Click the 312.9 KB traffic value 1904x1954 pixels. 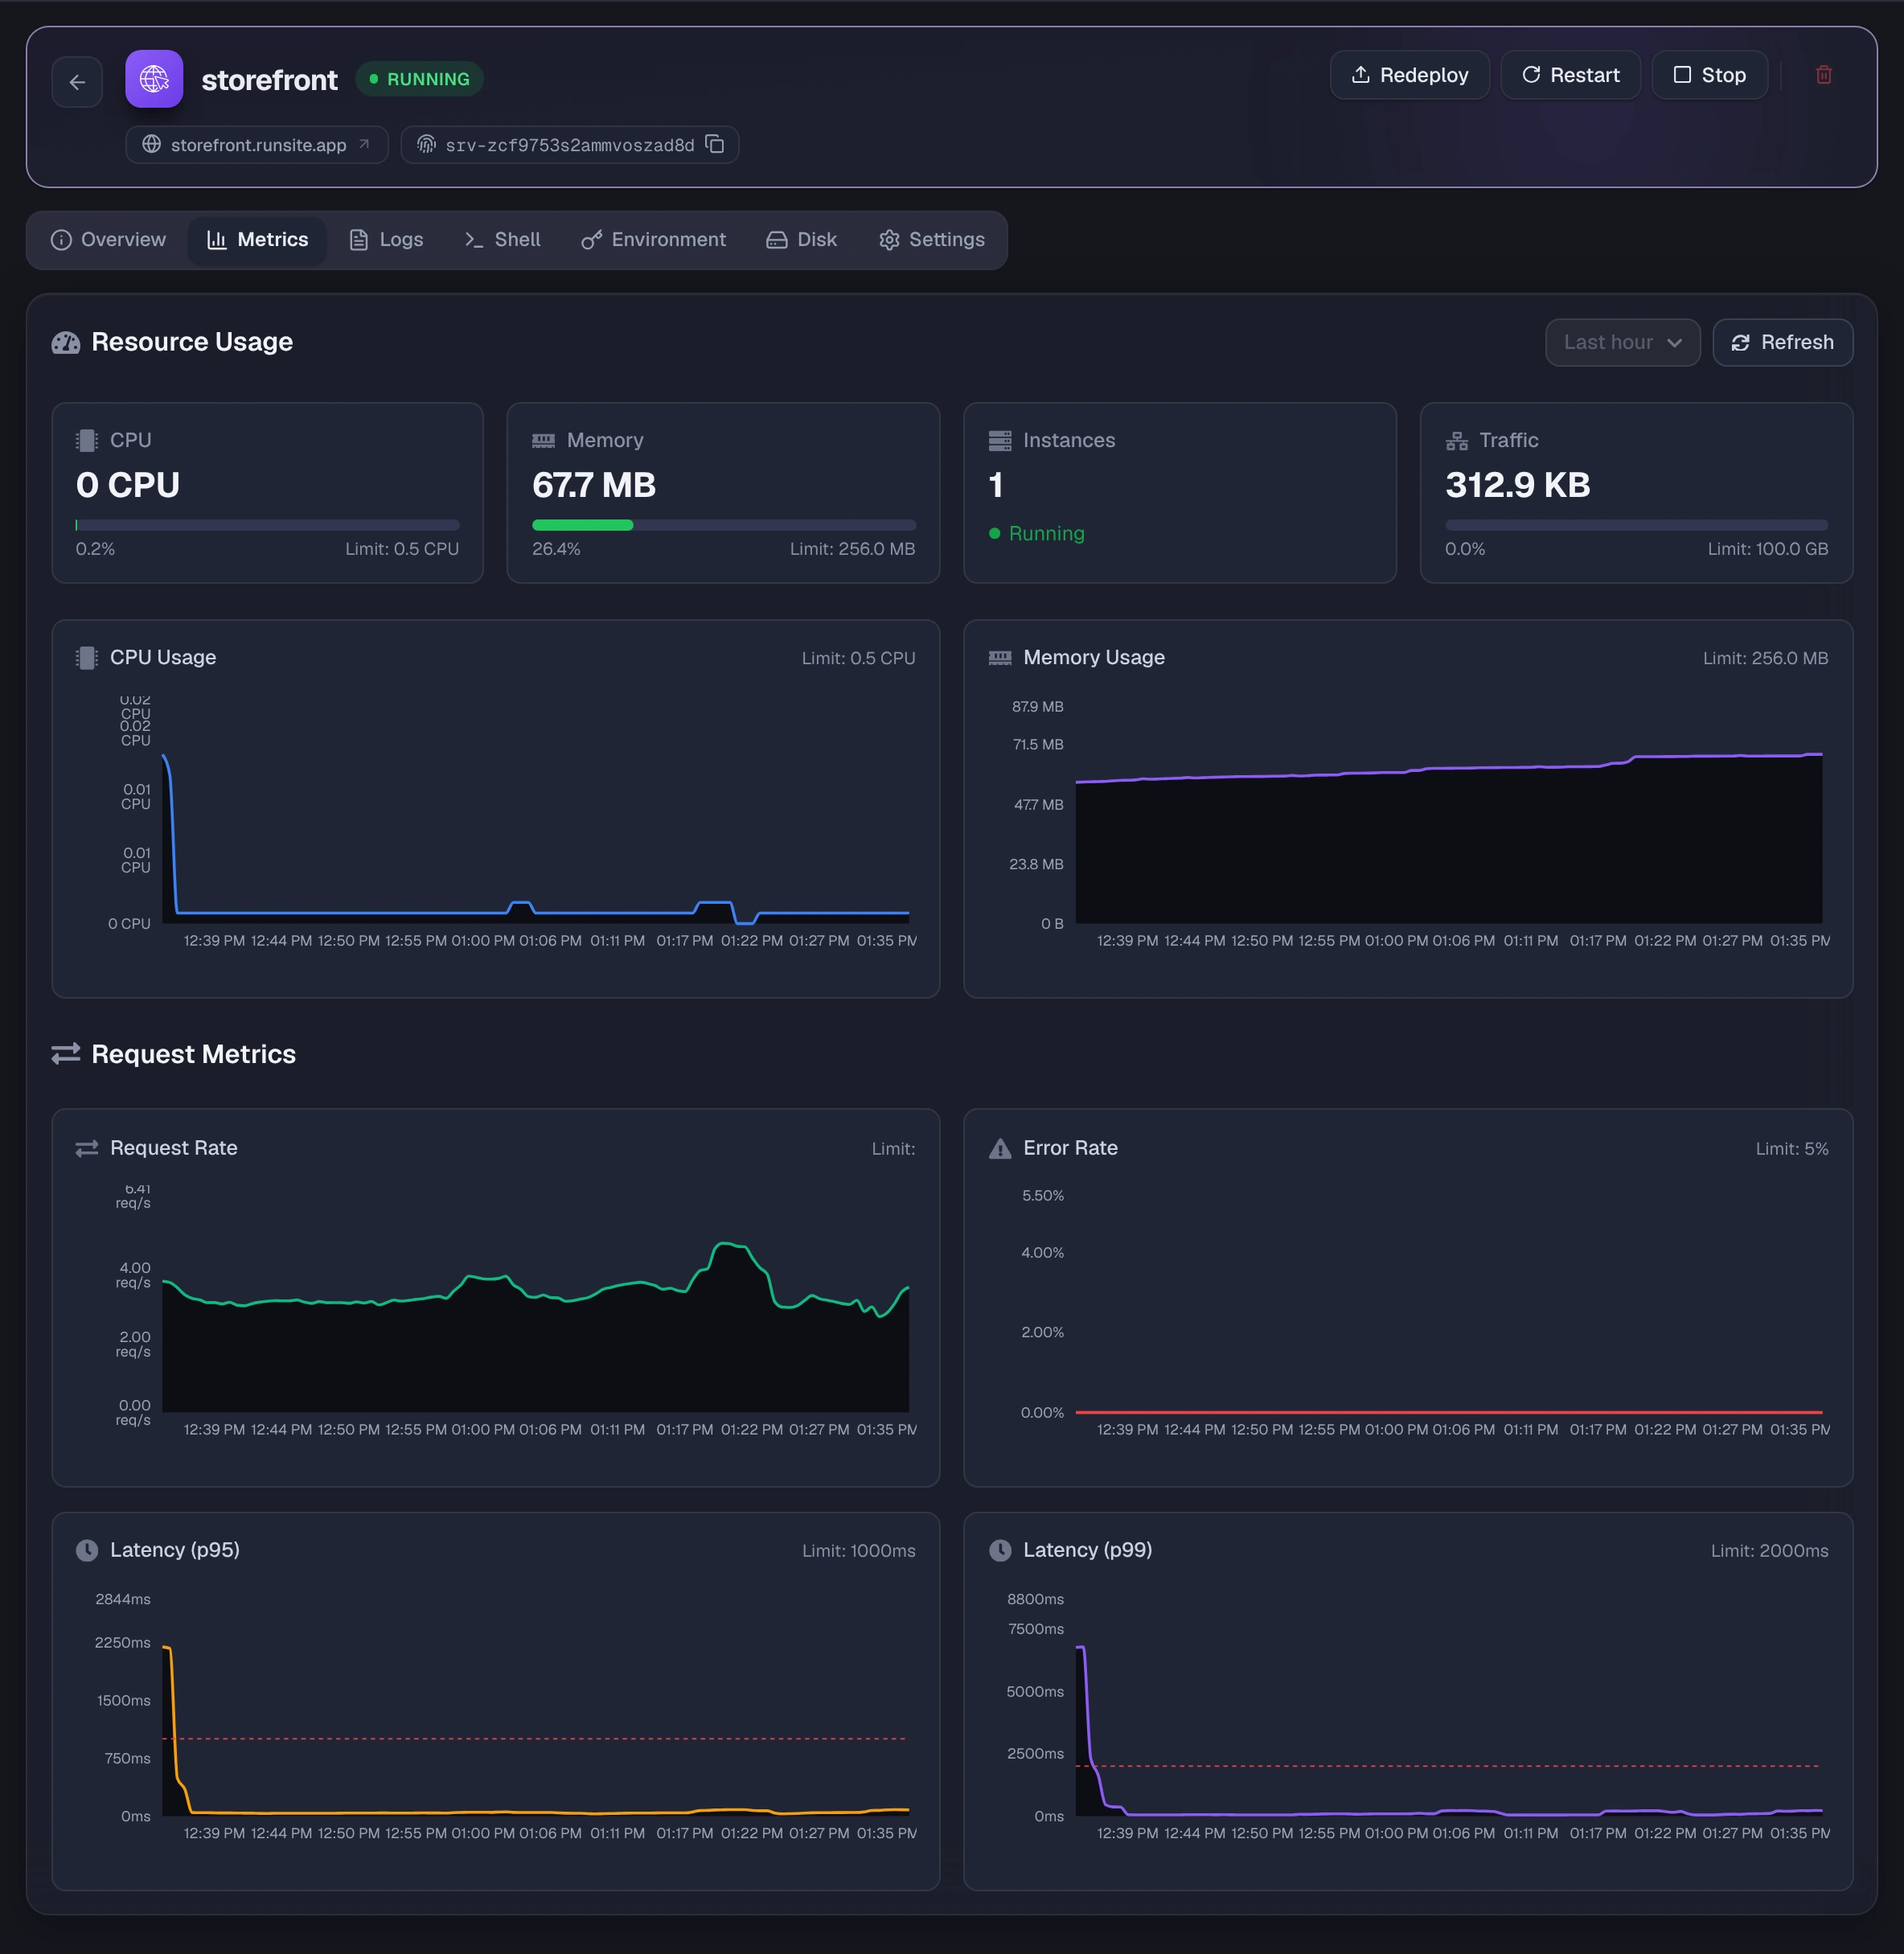point(1518,485)
